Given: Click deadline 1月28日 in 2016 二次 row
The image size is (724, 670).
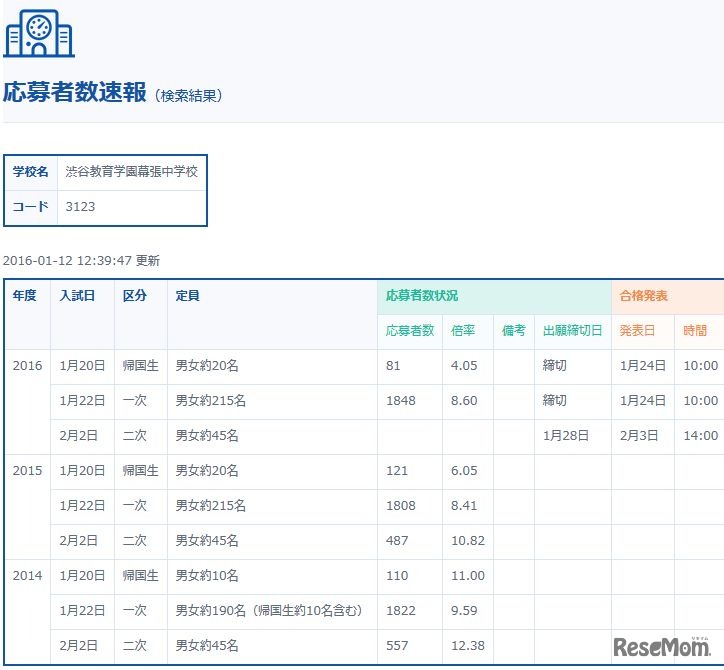Looking at the screenshot, I should [x=566, y=435].
